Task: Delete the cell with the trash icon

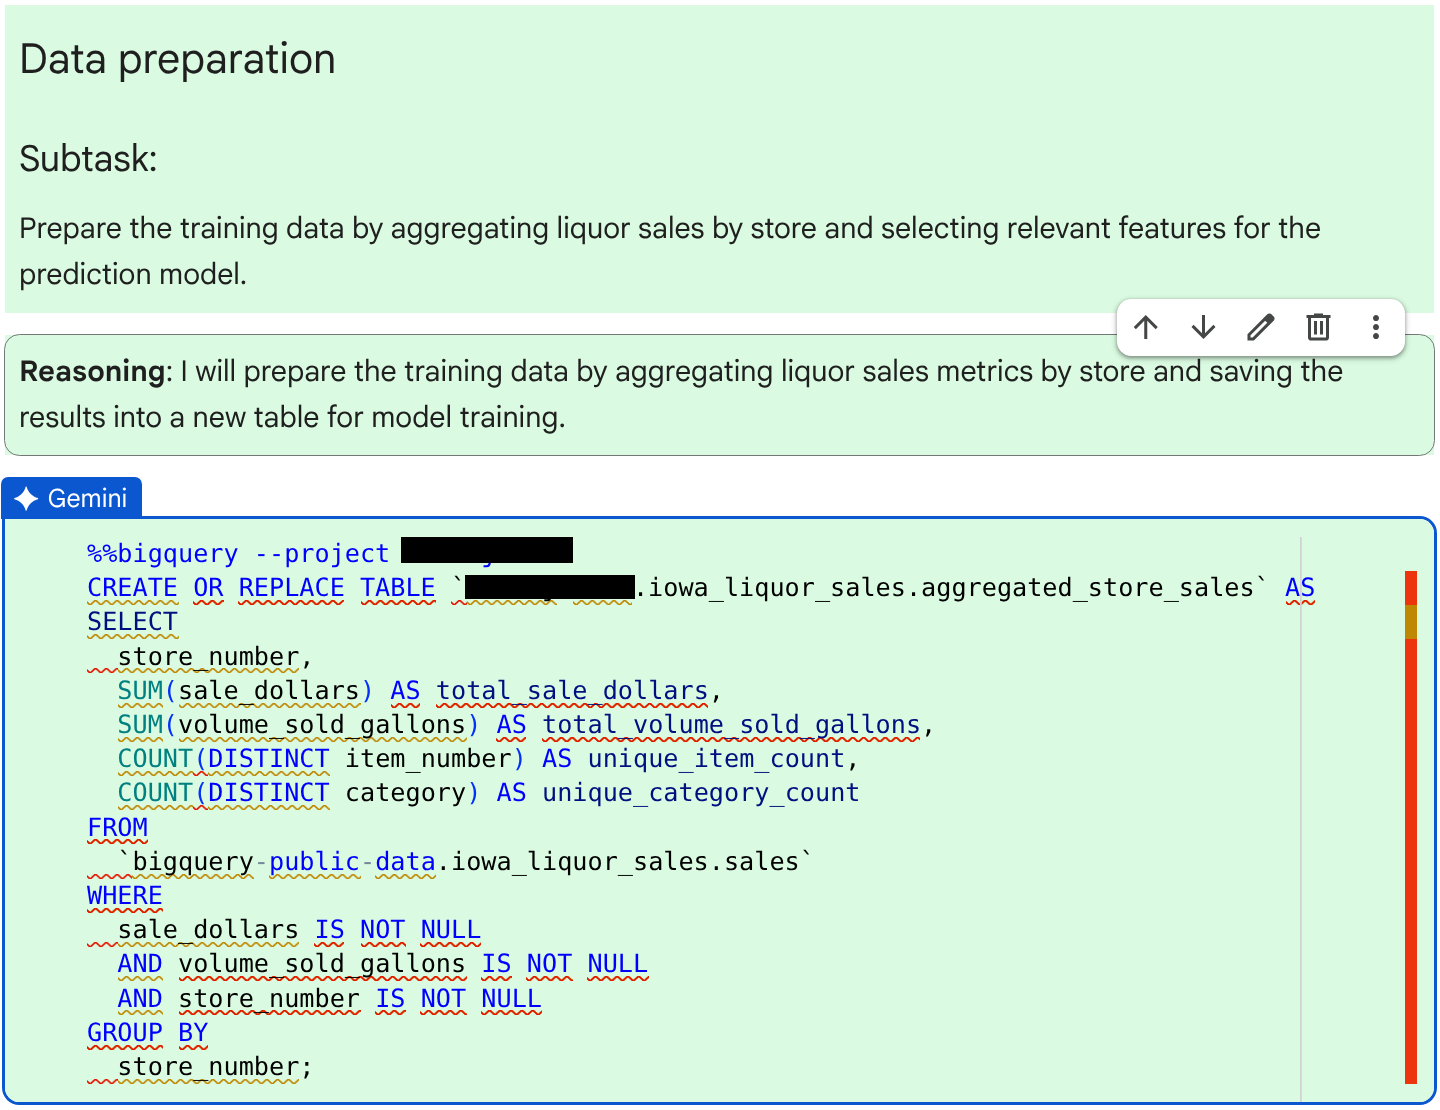Action: [1318, 327]
